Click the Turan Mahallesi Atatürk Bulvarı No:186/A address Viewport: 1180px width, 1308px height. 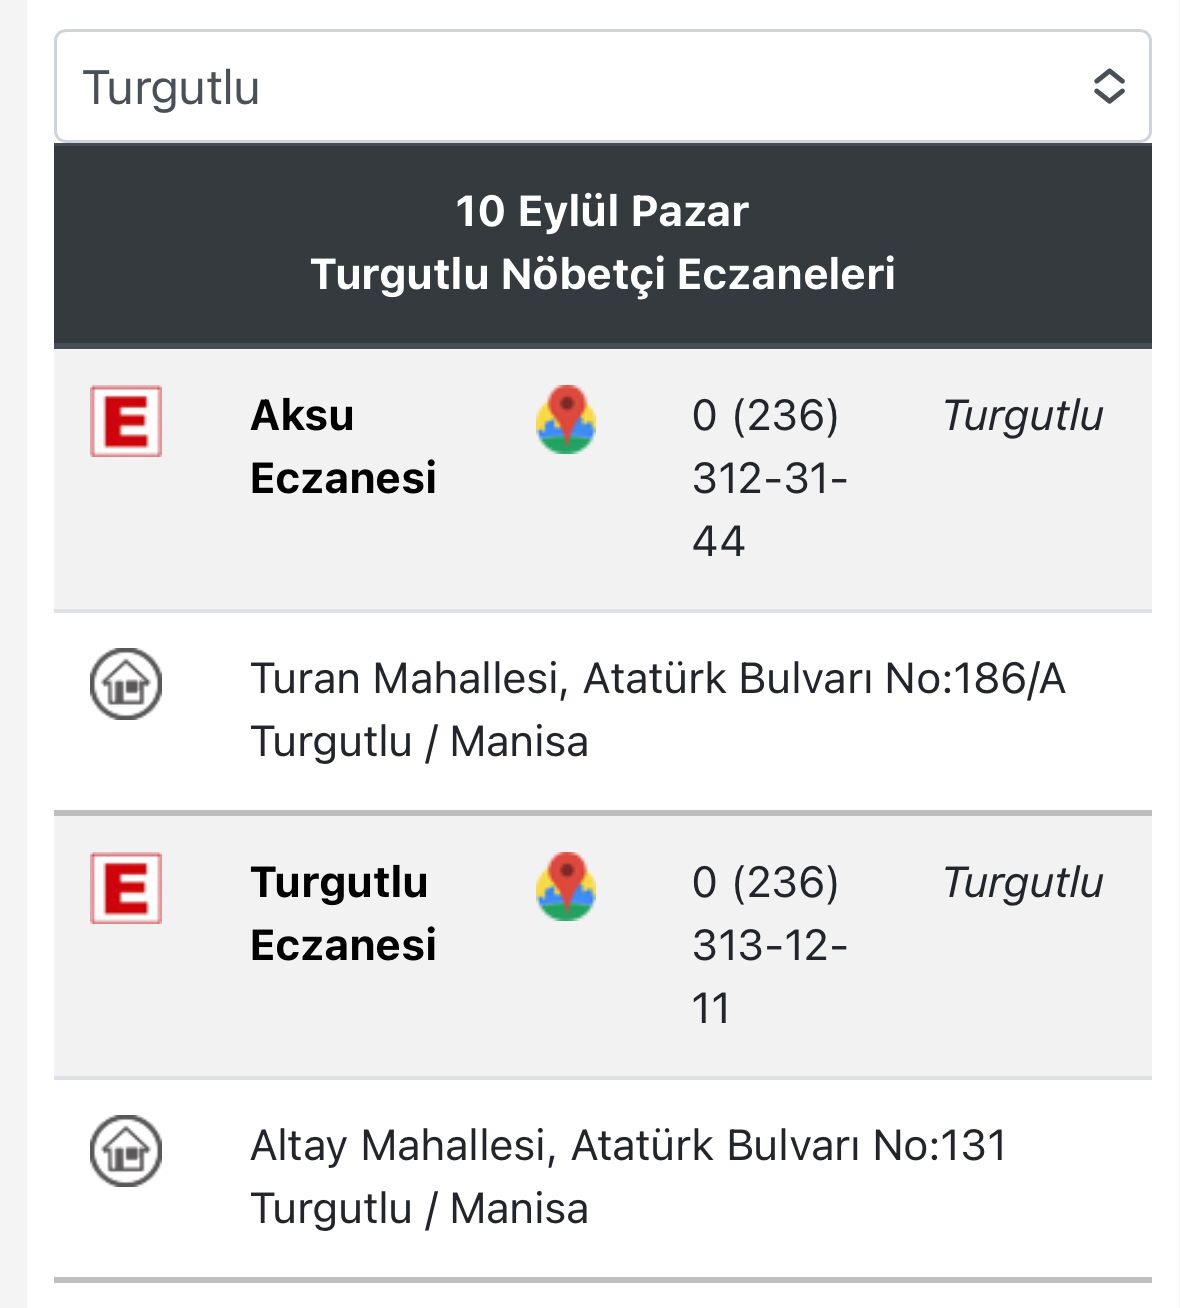(658, 679)
